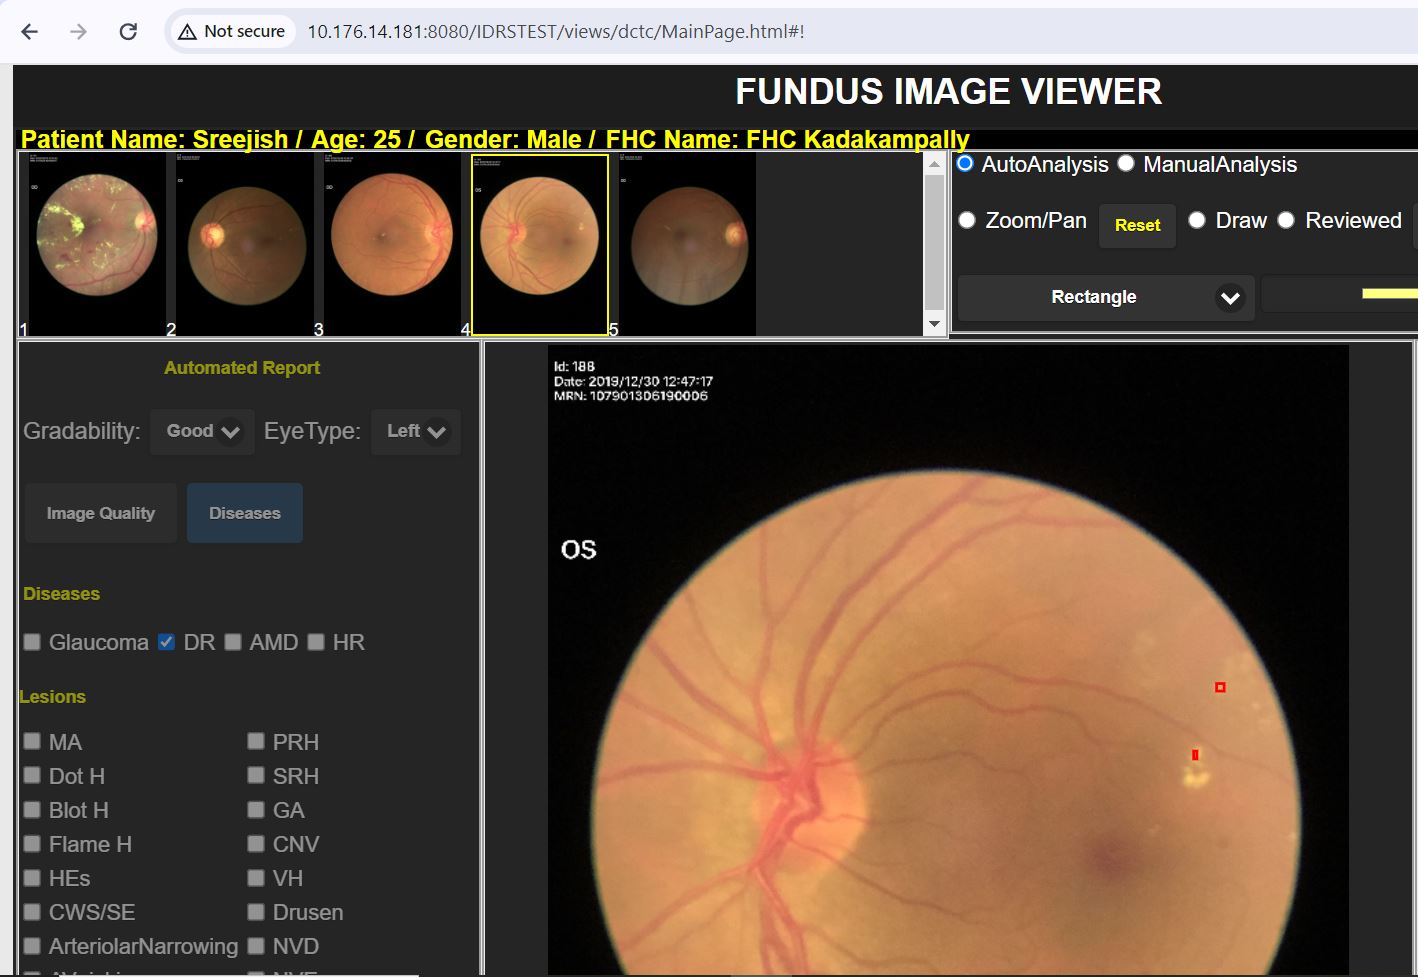Open the Gradability dropdown showing Good
Image resolution: width=1418 pixels, height=977 pixels.
202,431
